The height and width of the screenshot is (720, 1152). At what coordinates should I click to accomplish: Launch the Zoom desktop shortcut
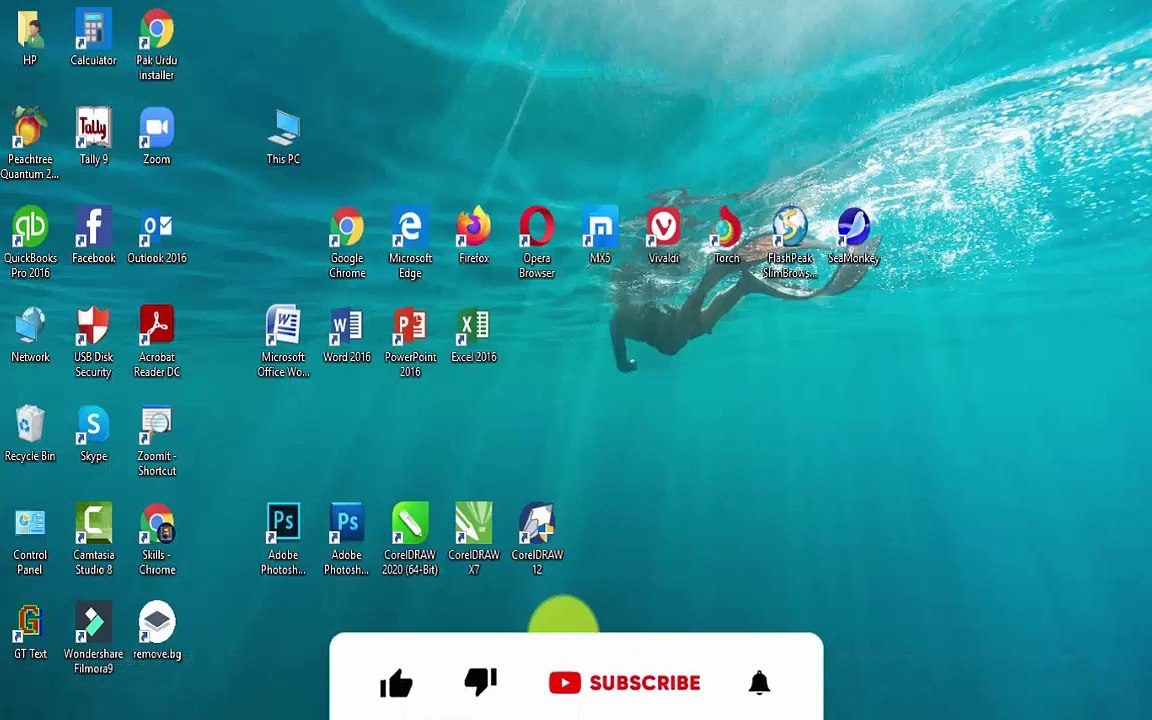[156, 128]
